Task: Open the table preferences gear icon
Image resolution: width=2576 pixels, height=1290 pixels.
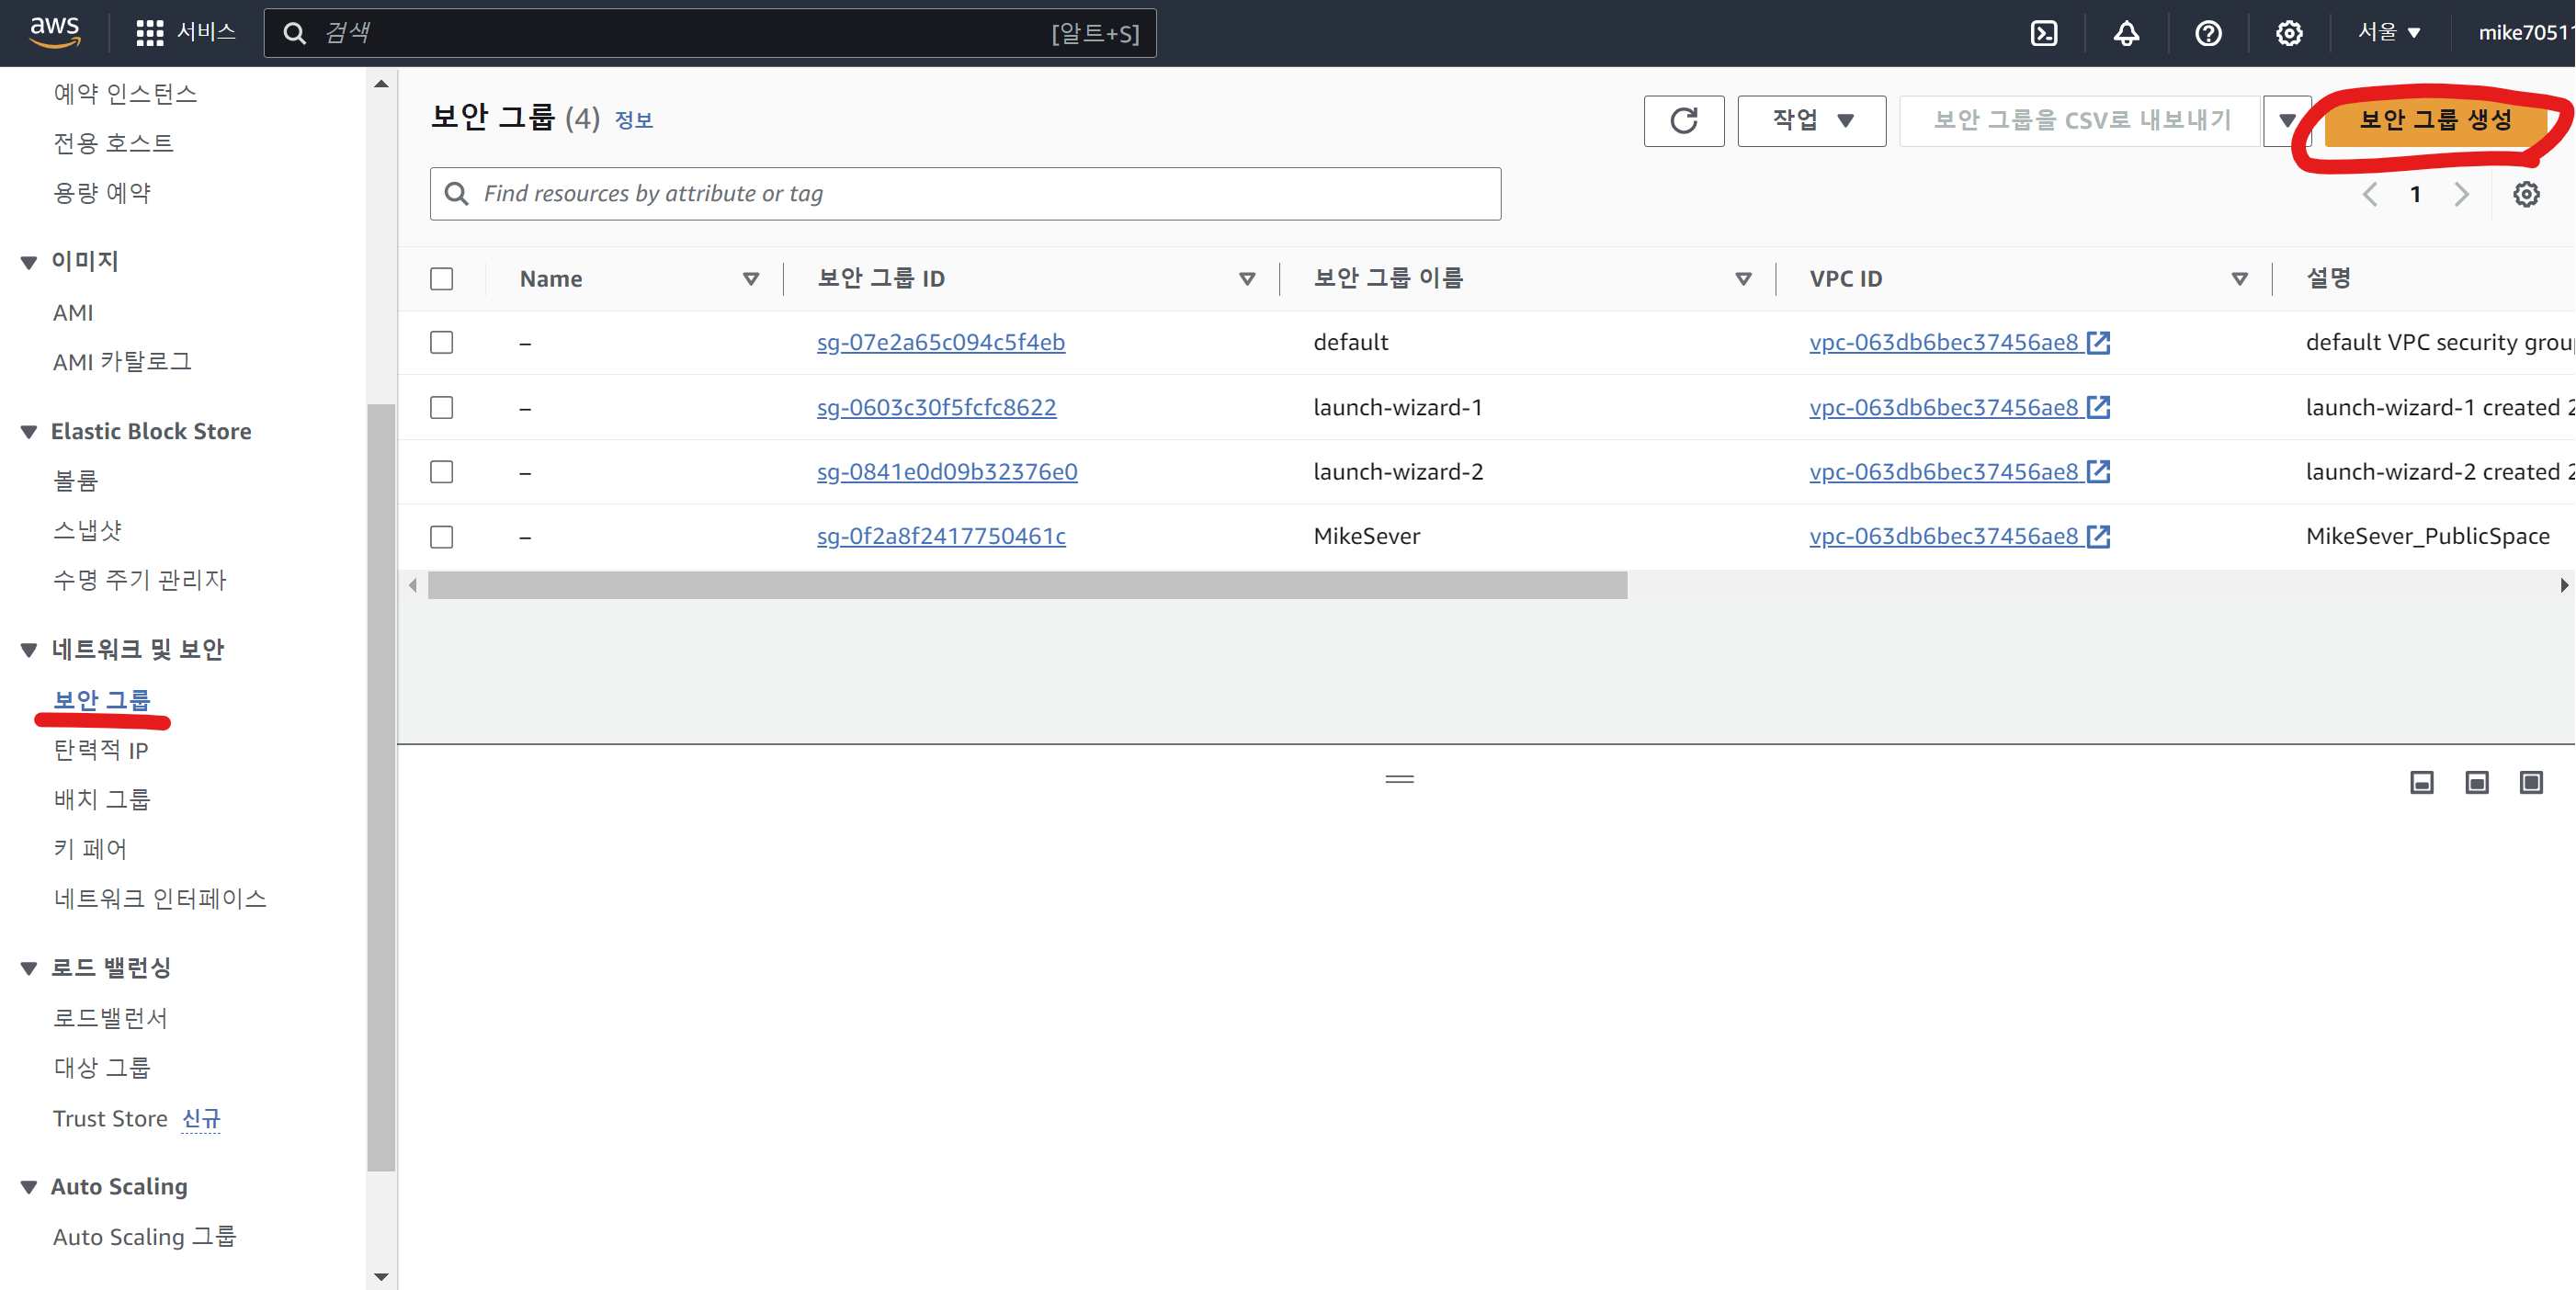Action: pyautogui.click(x=2526, y=194)
